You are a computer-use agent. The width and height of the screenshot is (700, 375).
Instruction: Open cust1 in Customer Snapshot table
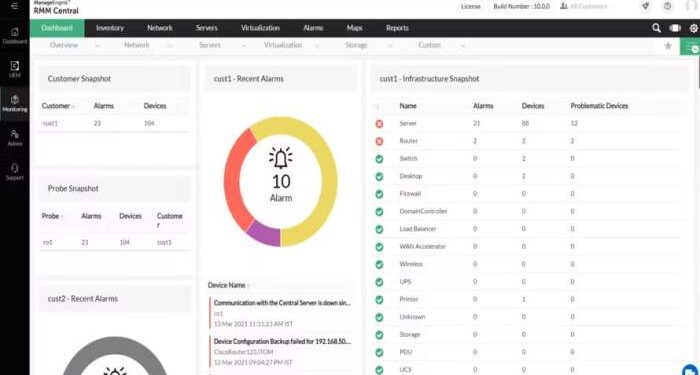click(50, 123)
